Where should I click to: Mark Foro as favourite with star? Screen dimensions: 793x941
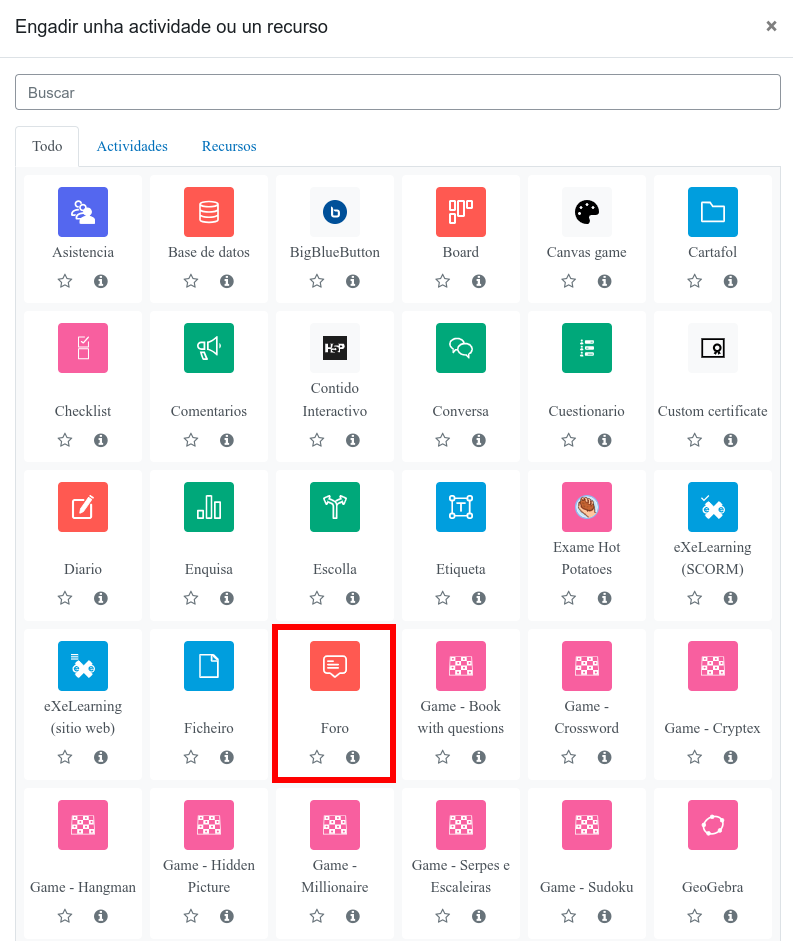[317, 757]
